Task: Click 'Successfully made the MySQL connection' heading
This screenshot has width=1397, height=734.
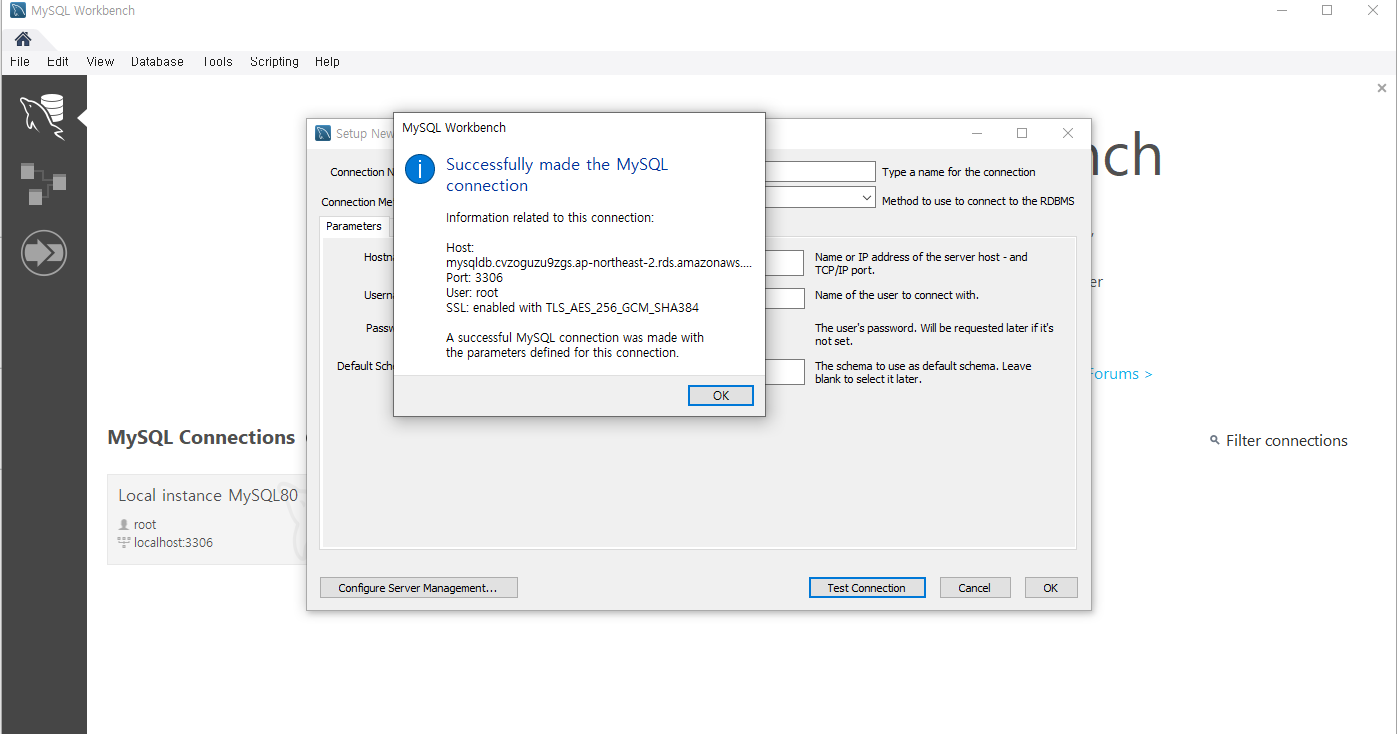Action: pyautogui.click(x=557, y=175)
